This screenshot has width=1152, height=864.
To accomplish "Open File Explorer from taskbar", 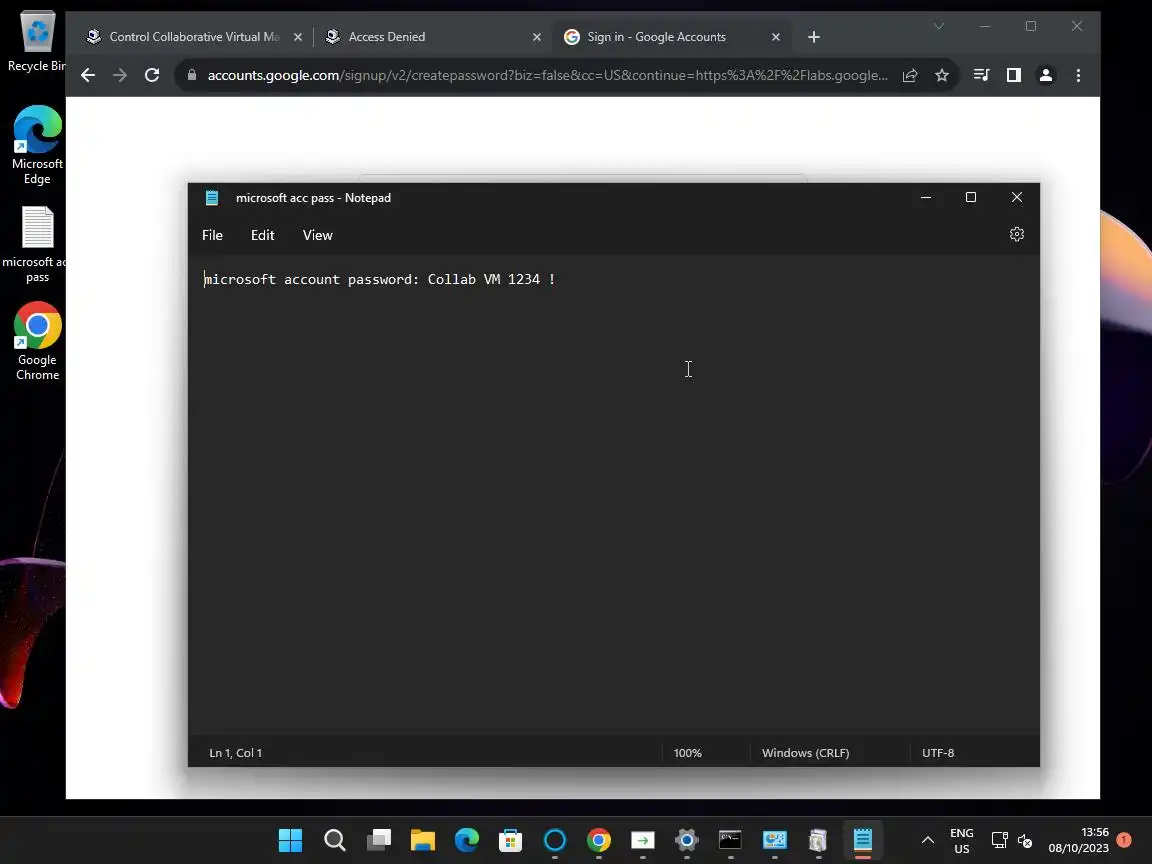I will [x=422, y=840].
